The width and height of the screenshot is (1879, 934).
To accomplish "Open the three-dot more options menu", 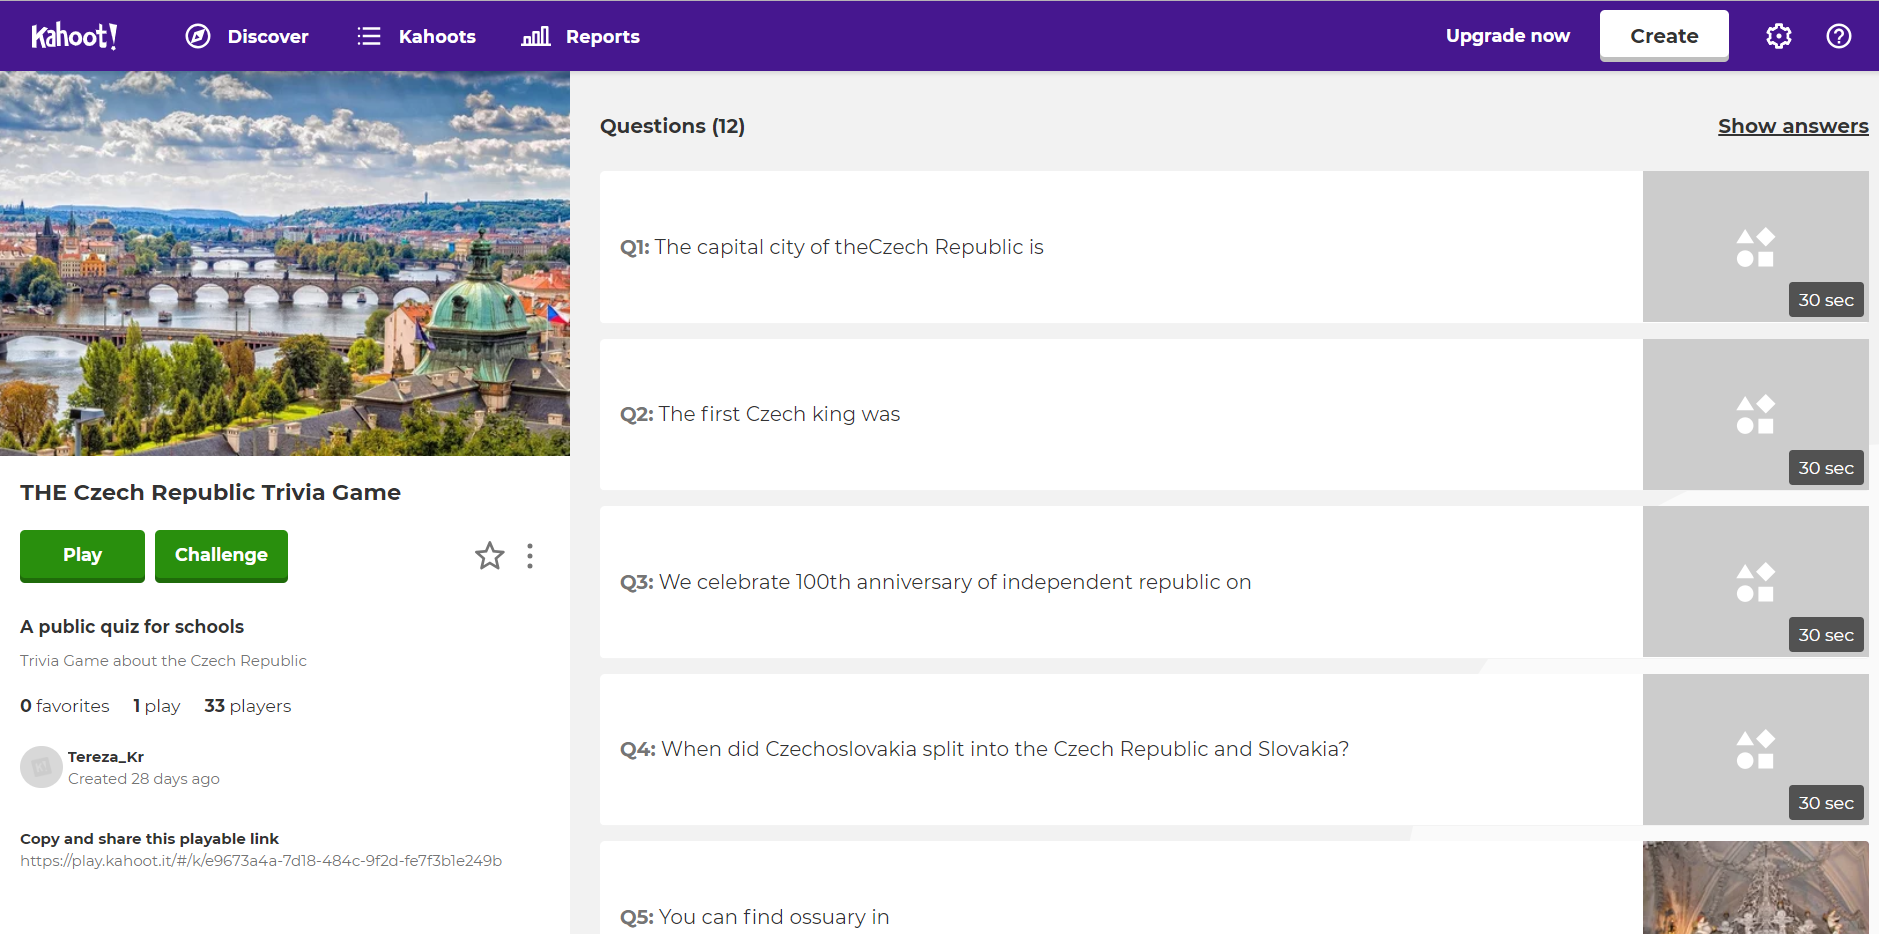I will [530, 556].
